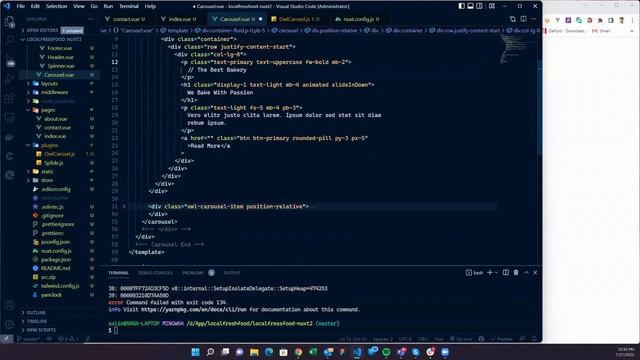Toggle bottom panel layout icon in title bar
The image size is (640, 360).
tap(470, 6)
